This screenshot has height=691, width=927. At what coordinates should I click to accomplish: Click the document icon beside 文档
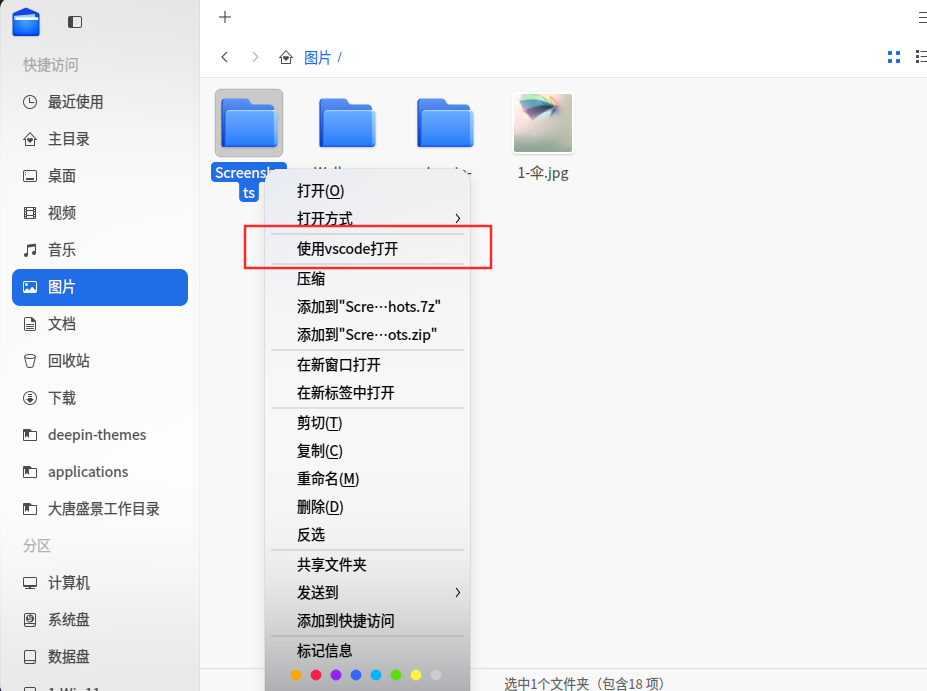tap(30, 324)
